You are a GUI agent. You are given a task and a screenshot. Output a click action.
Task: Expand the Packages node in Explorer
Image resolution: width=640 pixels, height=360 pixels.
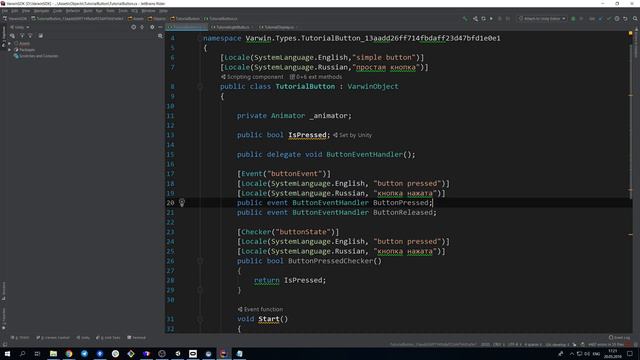[9, 50]
